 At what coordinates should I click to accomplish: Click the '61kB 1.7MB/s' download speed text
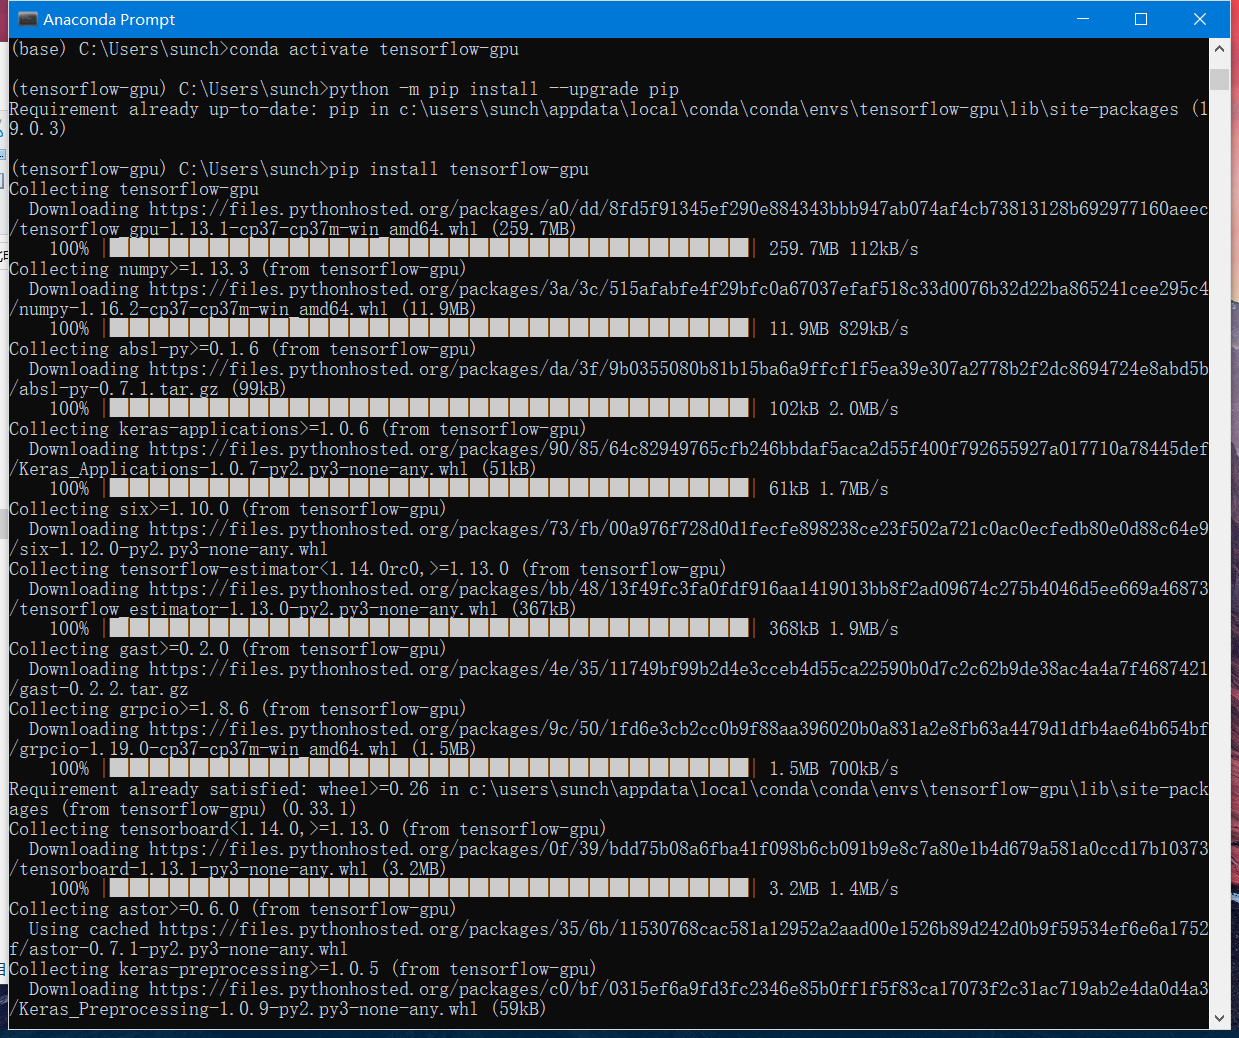coord(829,489)
